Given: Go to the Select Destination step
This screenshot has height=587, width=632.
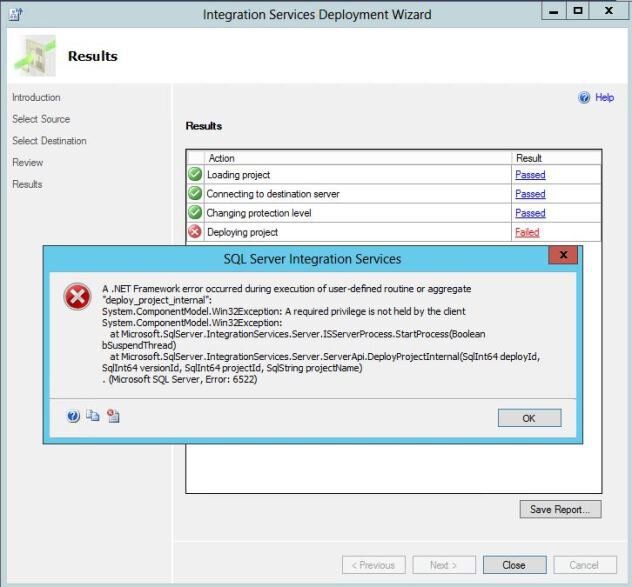Looking at the screenshot, I should pyautogui.click(x=49, y=141).
